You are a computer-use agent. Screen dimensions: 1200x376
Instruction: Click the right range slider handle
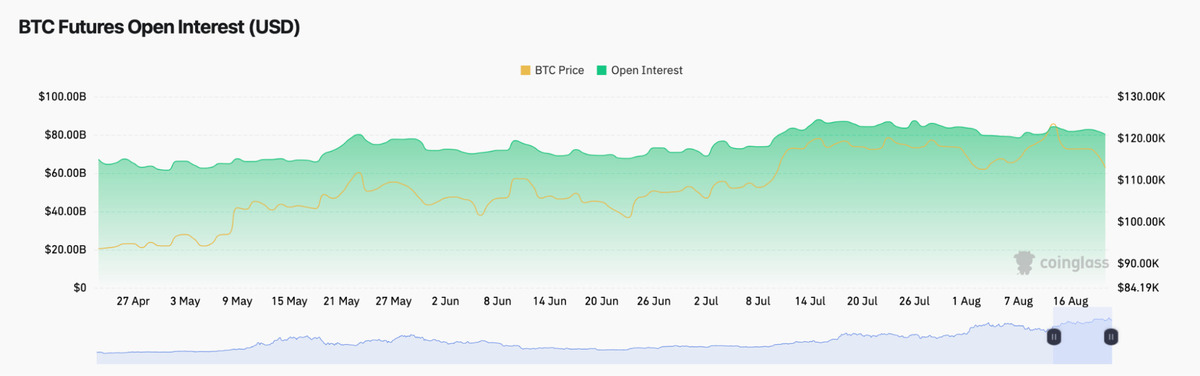tap(1111, 338)
